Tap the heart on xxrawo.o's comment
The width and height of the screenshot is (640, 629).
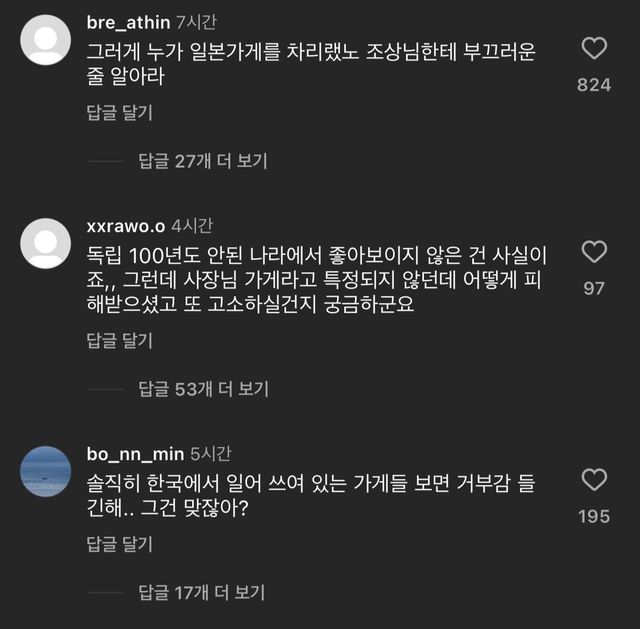pyautogui.click(x=594, y=252)
